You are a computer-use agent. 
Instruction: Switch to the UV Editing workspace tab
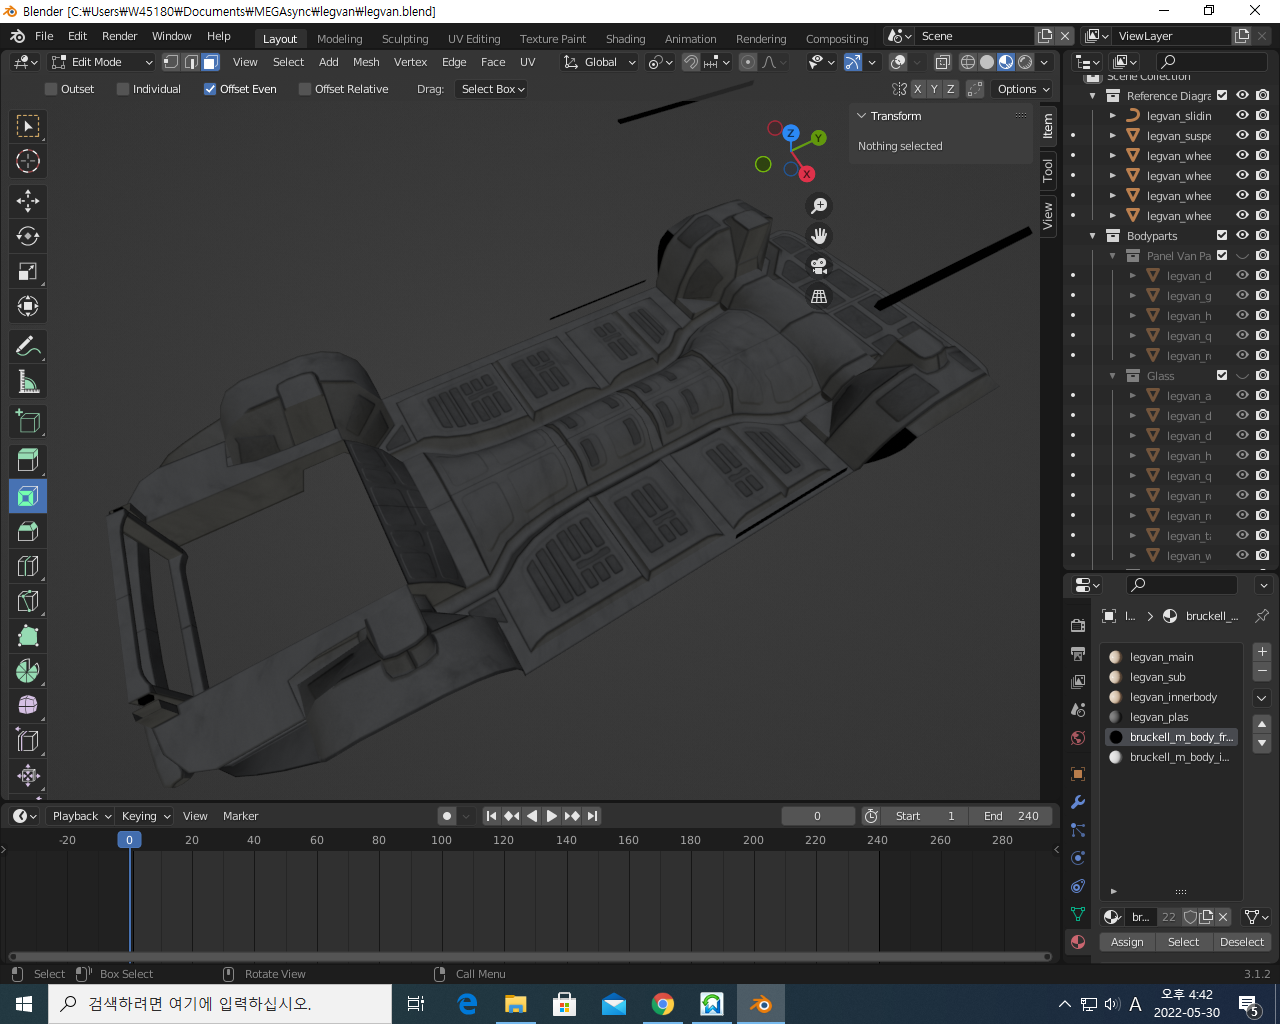tap(474, 39)
